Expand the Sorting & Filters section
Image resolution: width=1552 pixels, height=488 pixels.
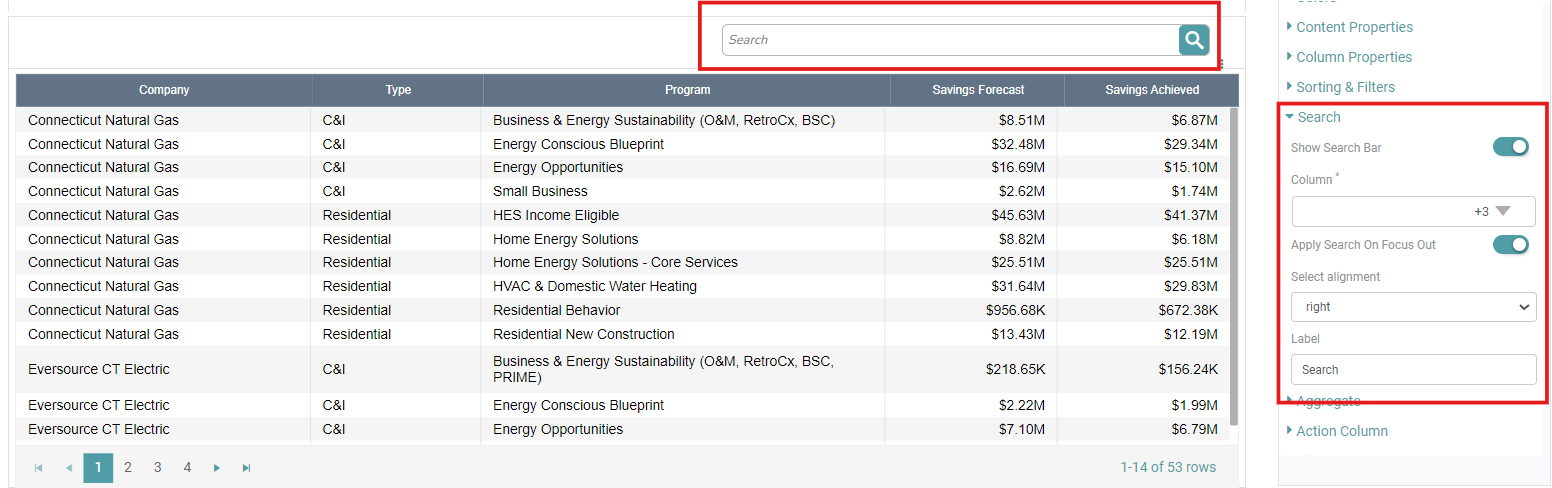click(x=1345, y=87)
